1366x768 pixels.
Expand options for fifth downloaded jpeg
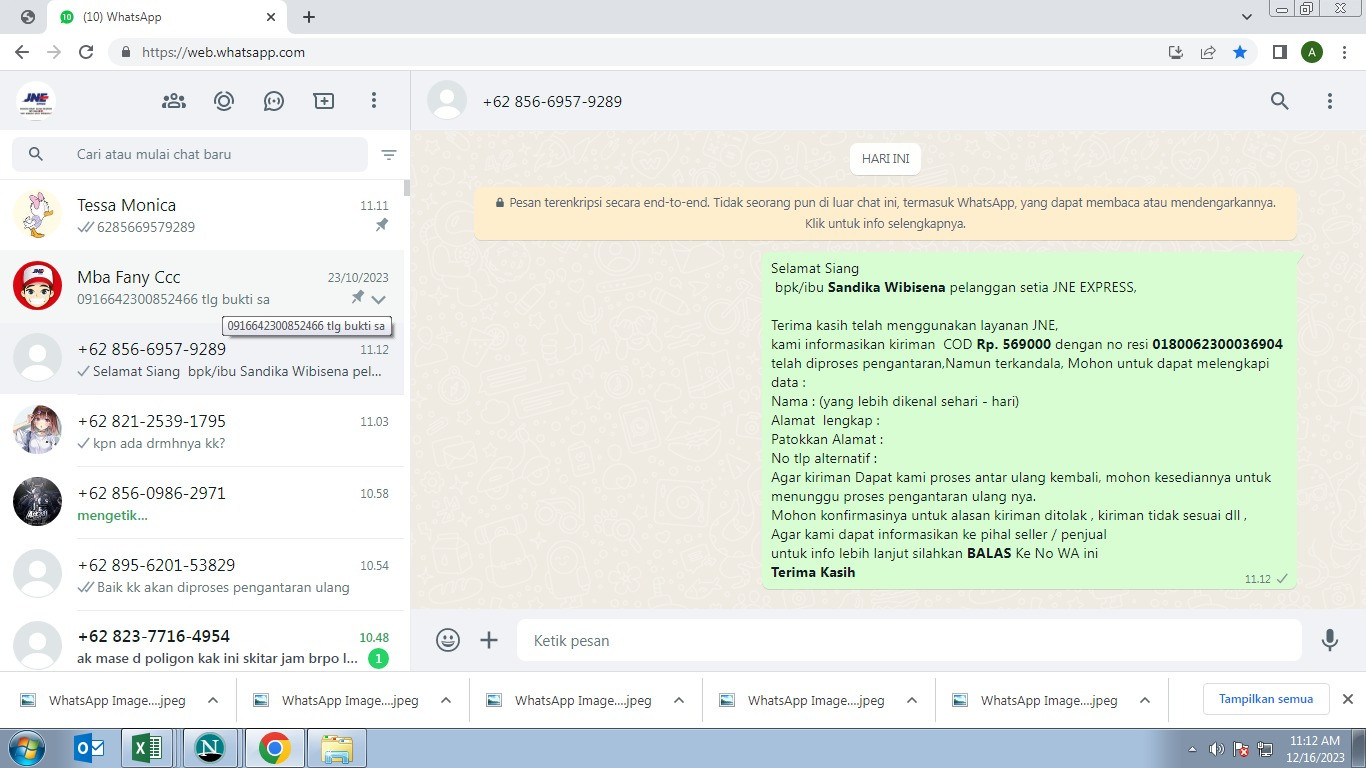(1145, 700)
